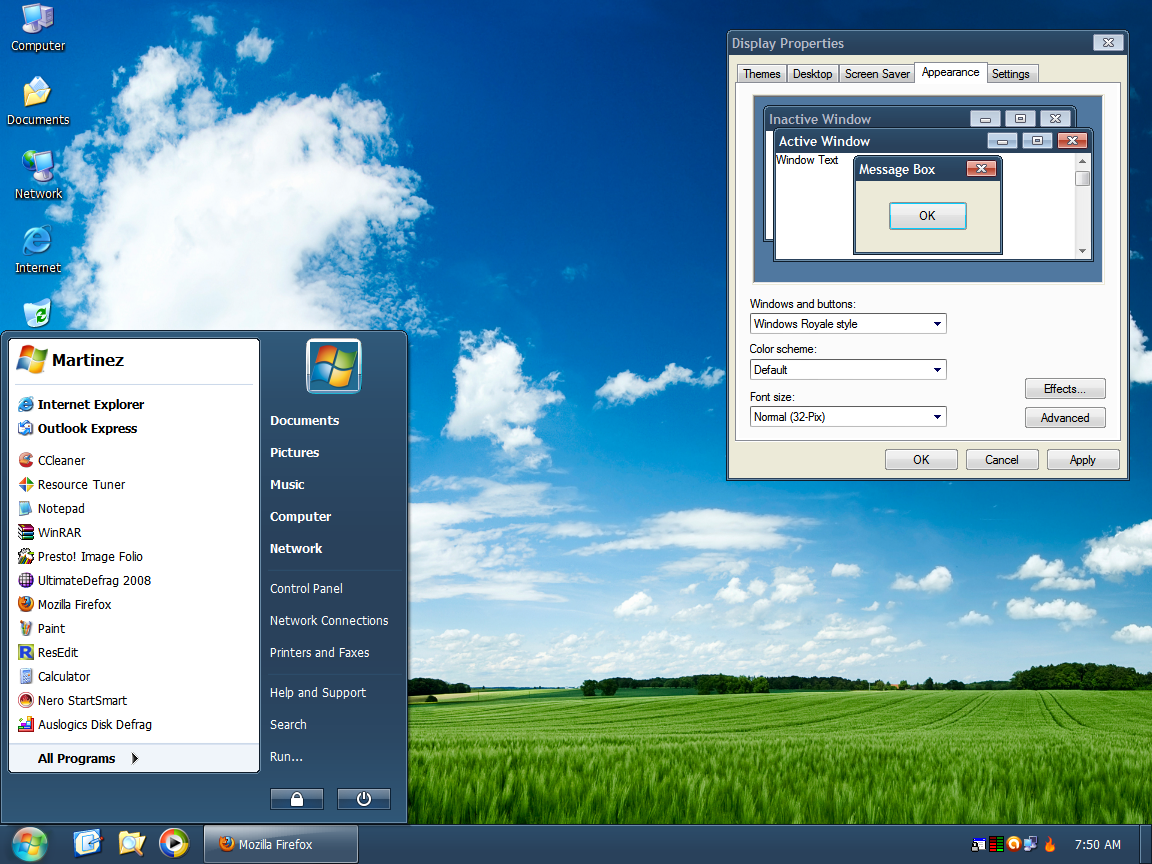Click the power button in Start menu
Image resolution: width=1152 pixels, height=864 pixels.
pos(363,799)
